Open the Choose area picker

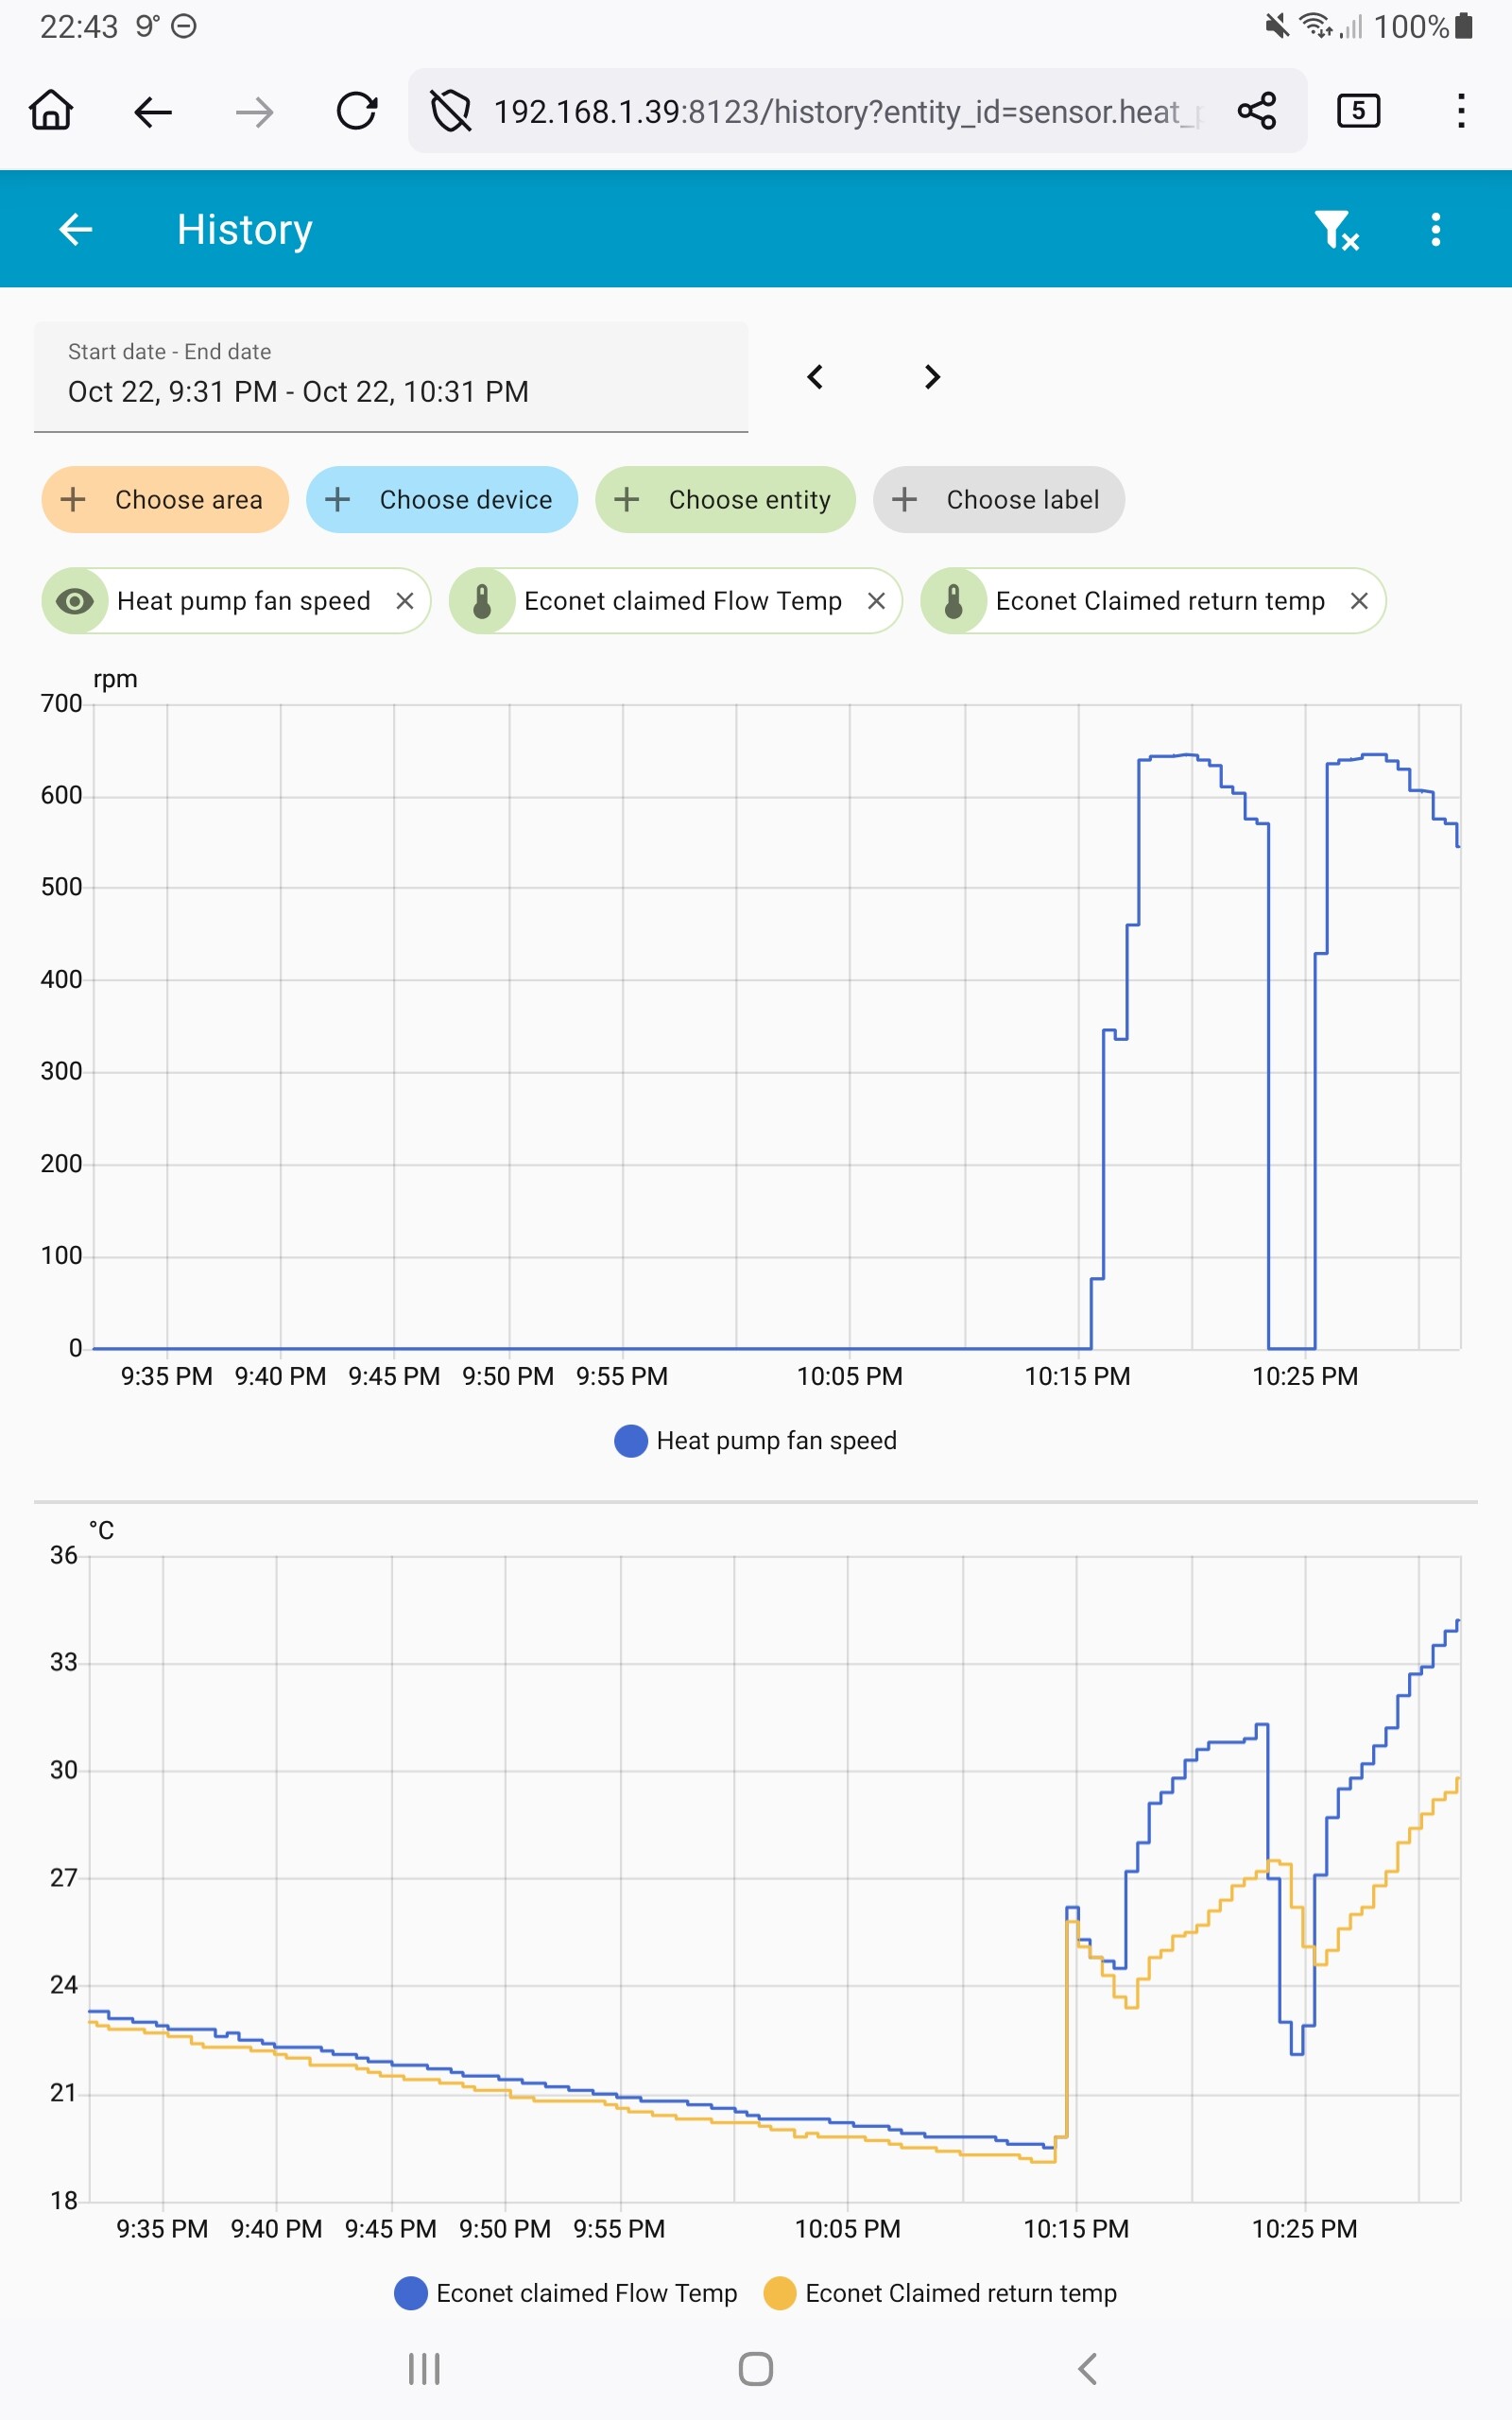point(165,500)
